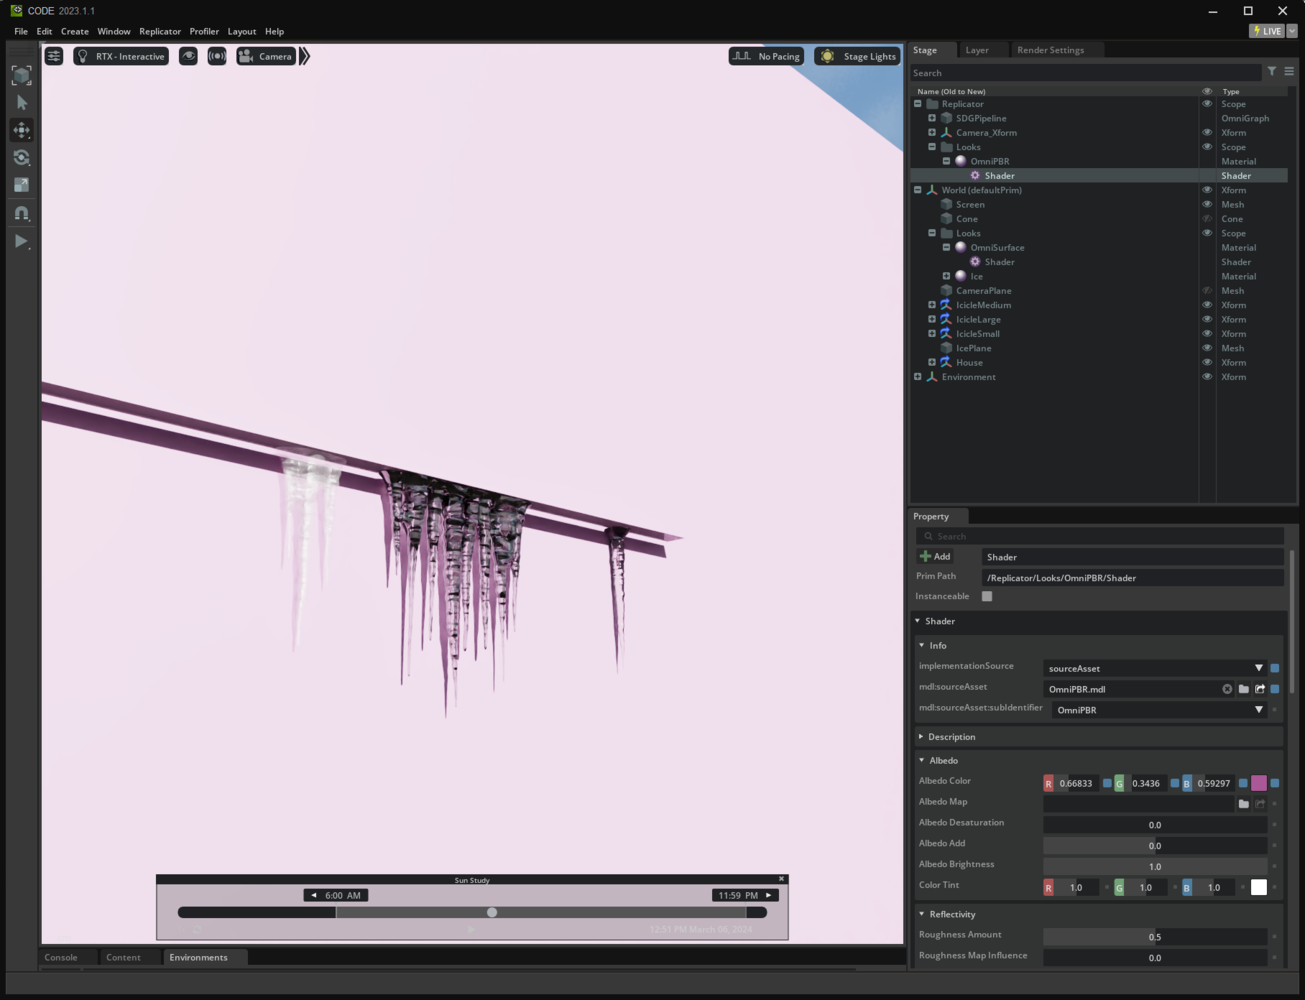Viewport: 1305px width, 1000px height.
Task: Open the Albedo Color magenta swatch
Action: 1258,783
